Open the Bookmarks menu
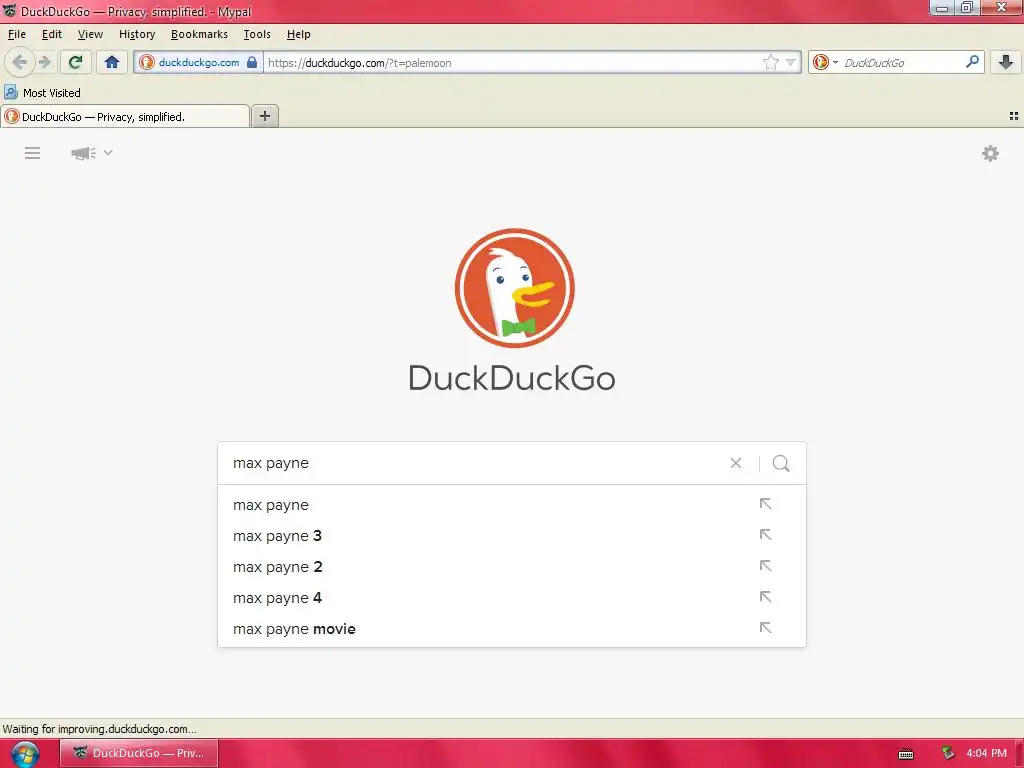The width and height of the screenshot is (1024, 768). 199,34
